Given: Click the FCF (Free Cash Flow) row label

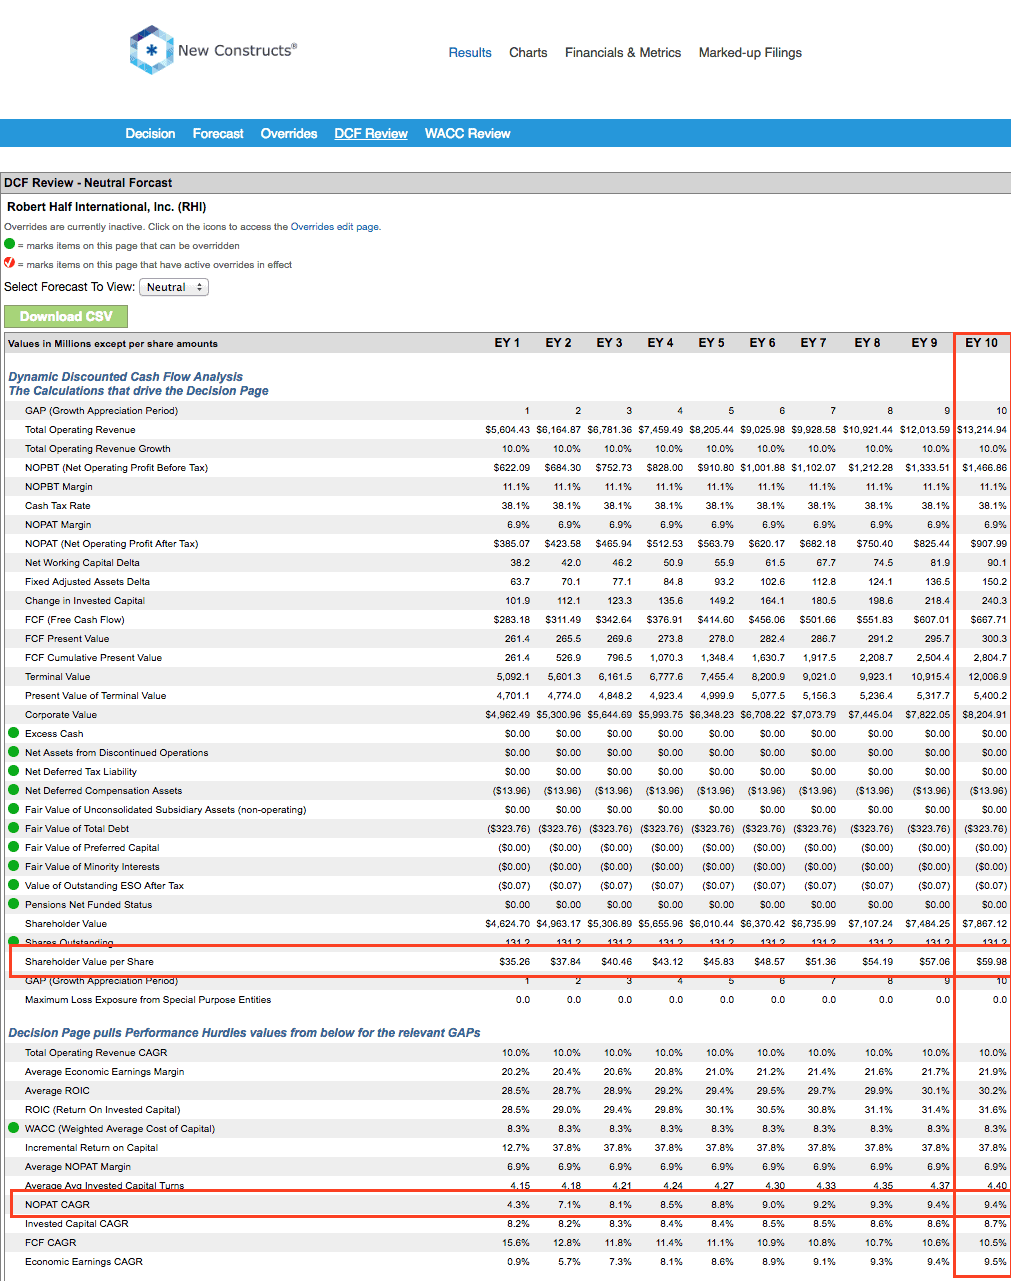Looking at the screenshot, I should (x=75, y=619).
